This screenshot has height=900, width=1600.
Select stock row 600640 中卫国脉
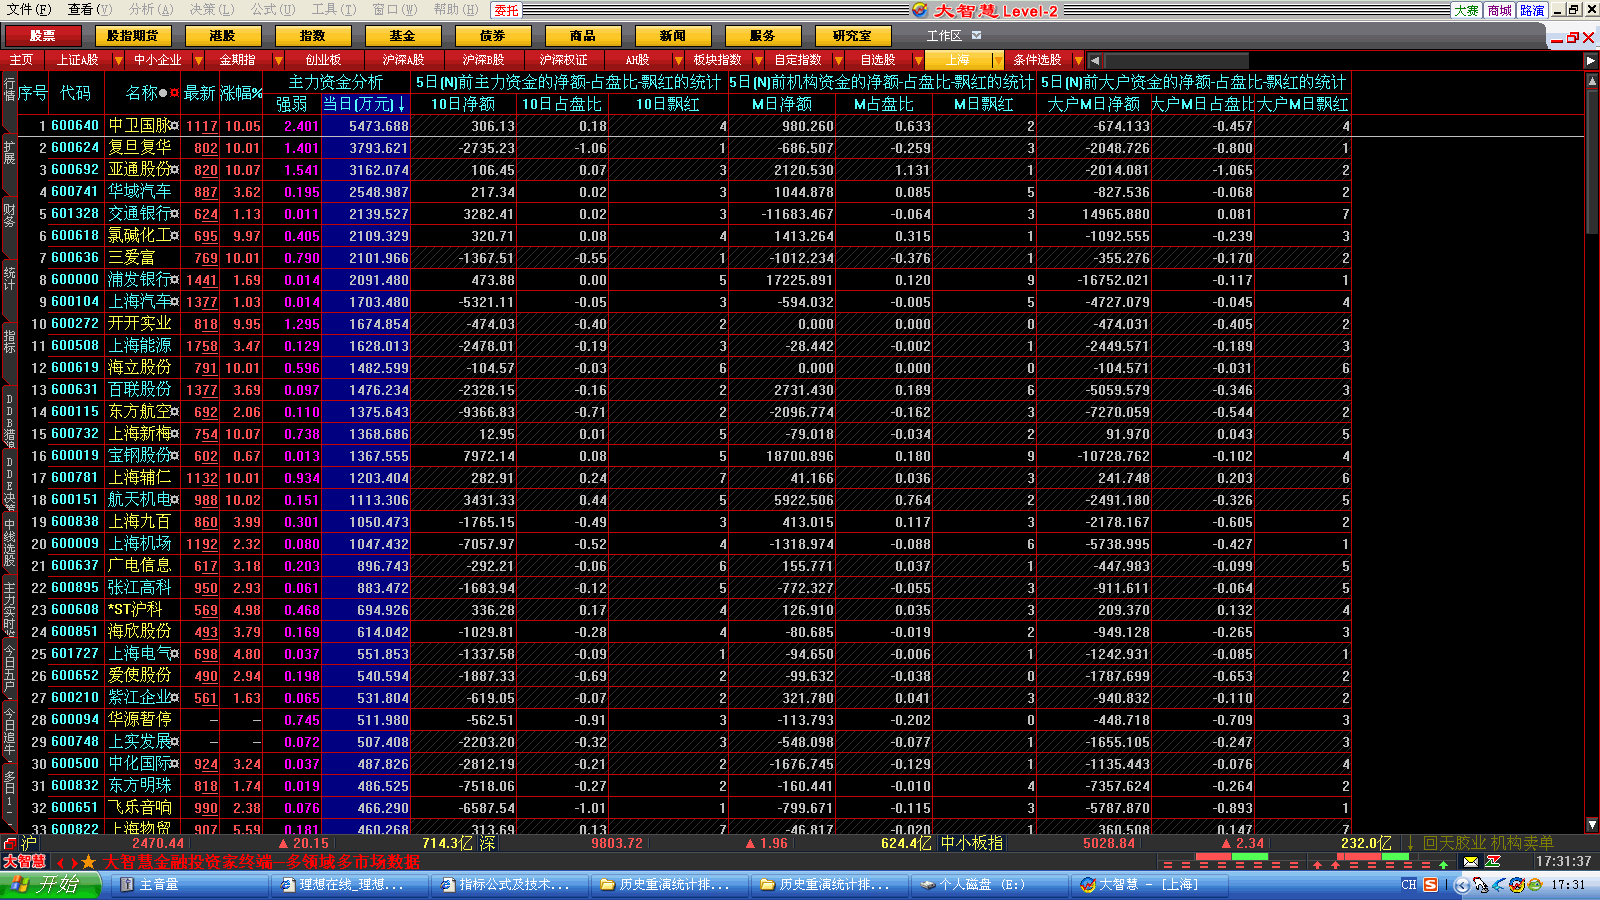pyautogui.click(x=683, y=126)
